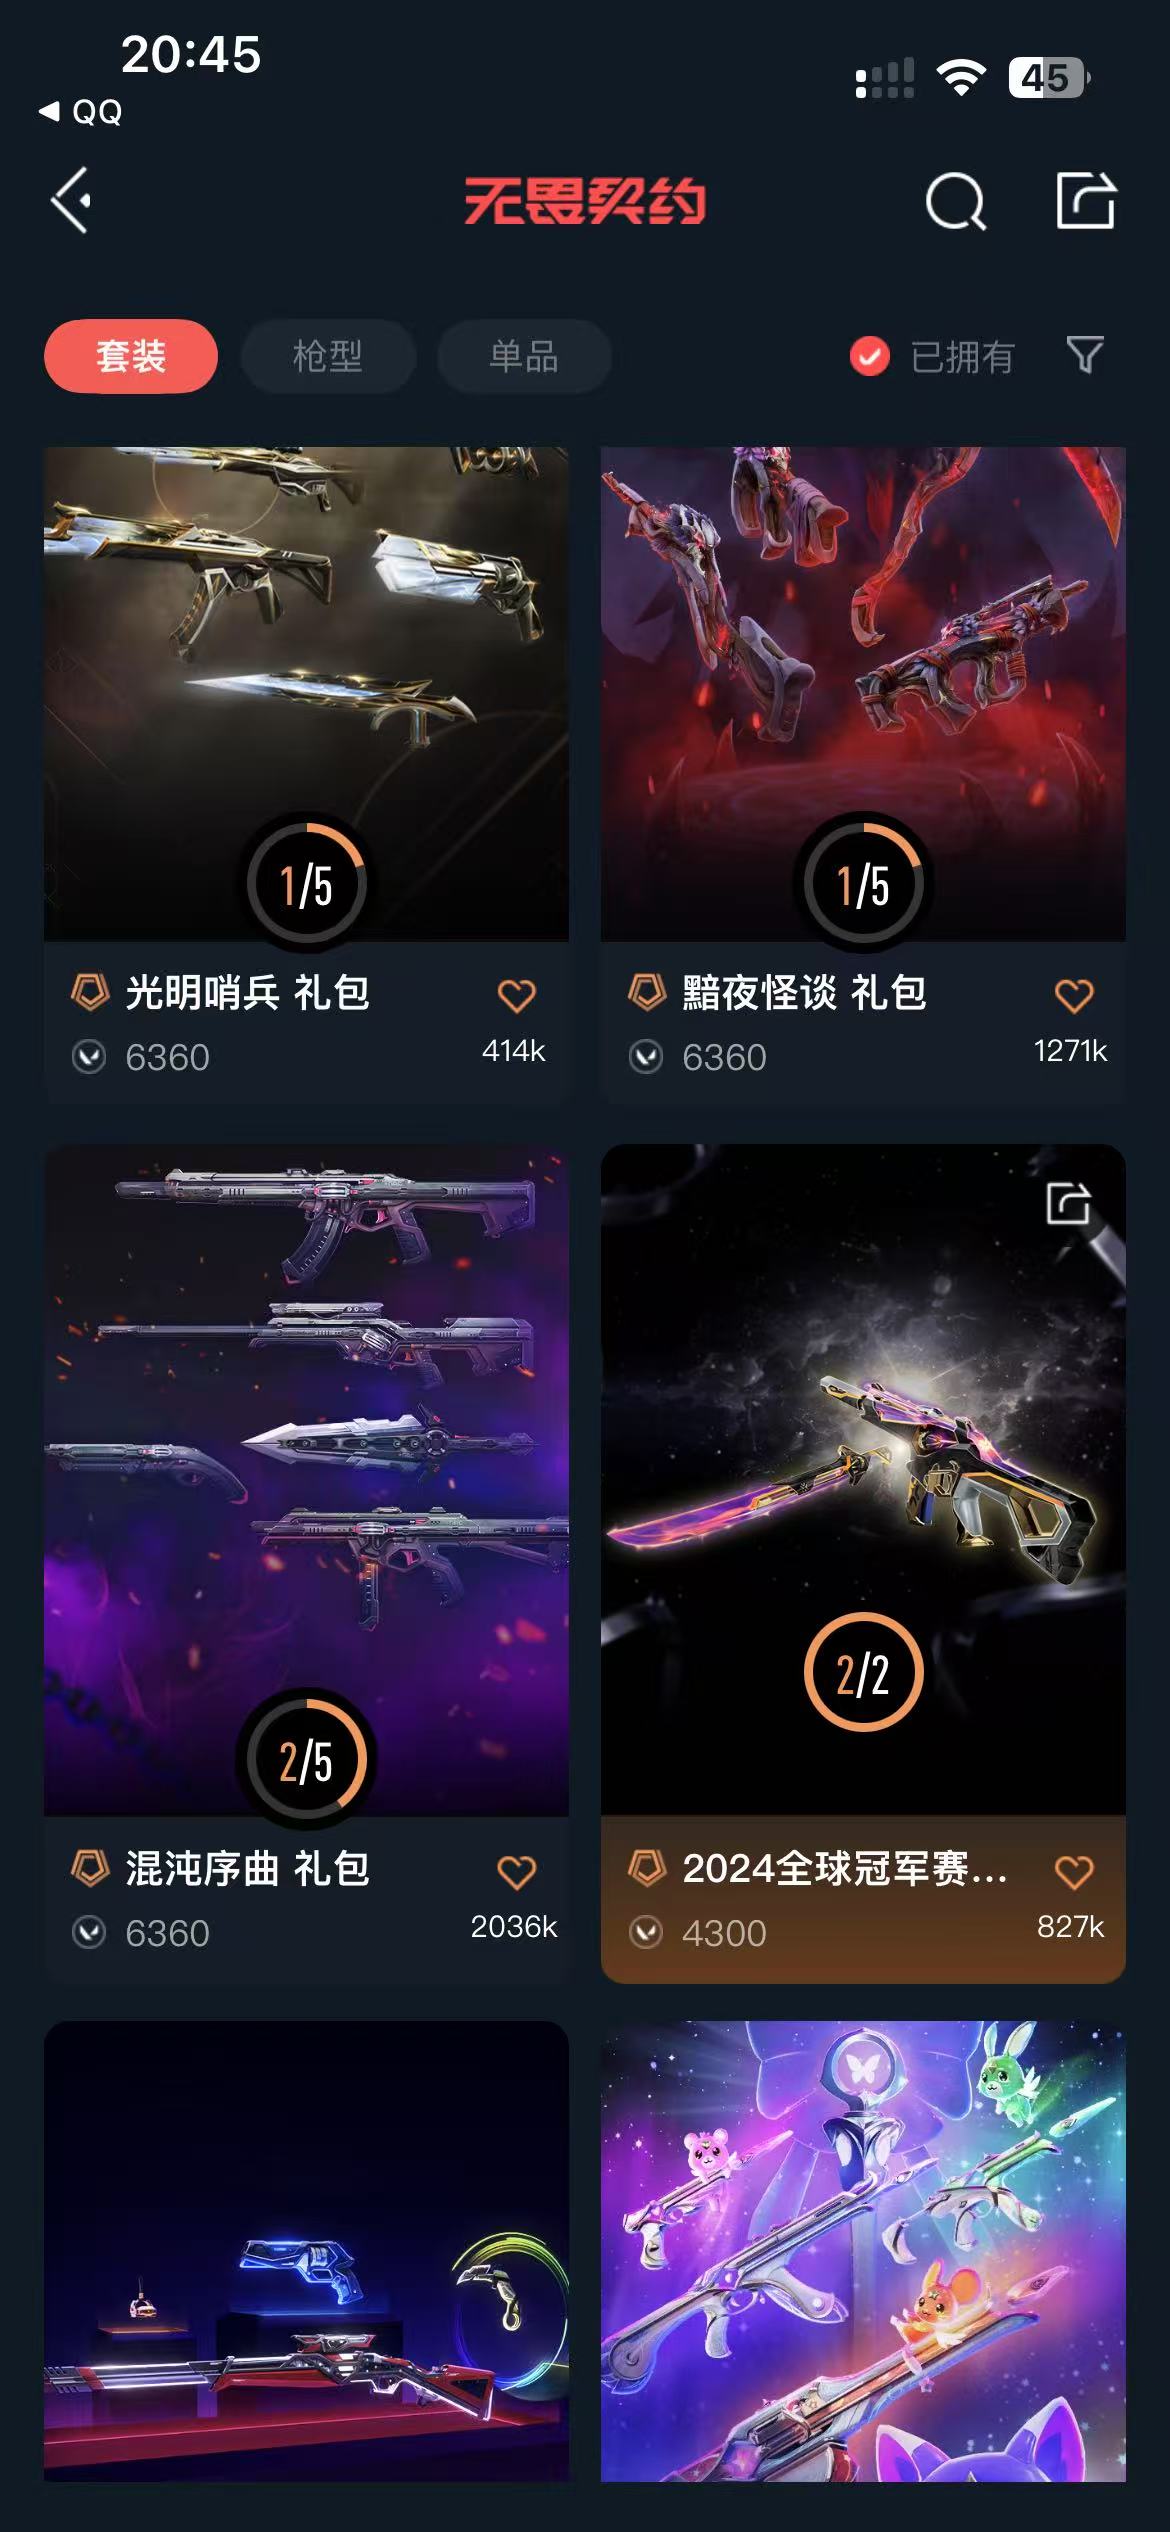Favorite the 光明哨兵 礼包 with heart icon
Screen dimensions: 1170x2532
[x=516, y=995]
